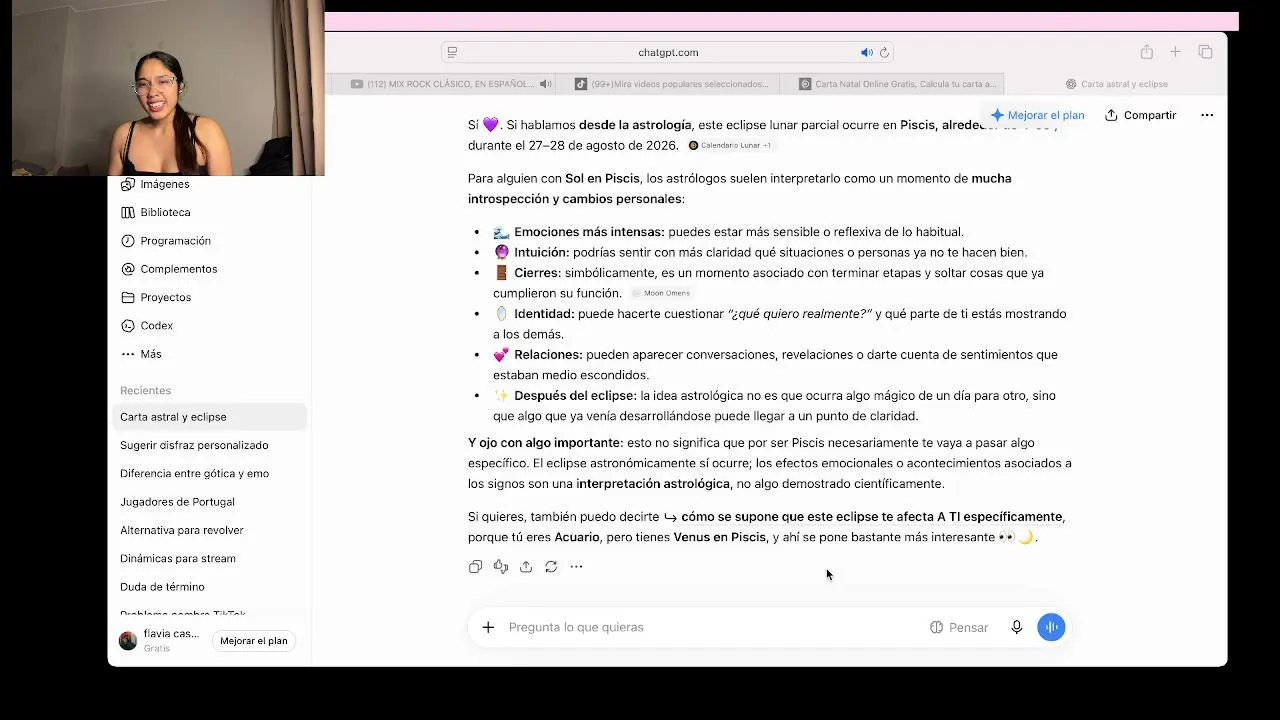Click chatgpt.com address bar
The height and width of the screenshot is (720, 1280).
668,52
